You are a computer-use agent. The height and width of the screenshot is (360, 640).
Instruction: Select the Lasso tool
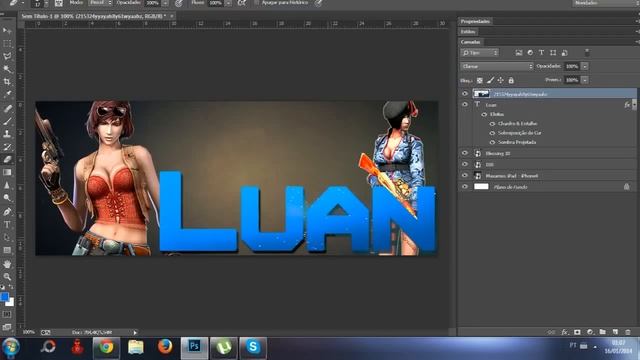point(7,56)
